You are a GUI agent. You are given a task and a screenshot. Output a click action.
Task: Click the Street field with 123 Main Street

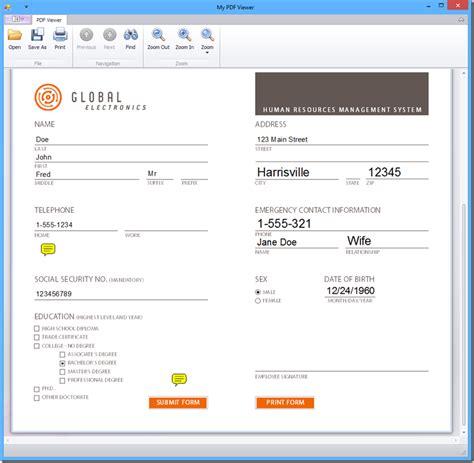342,139
